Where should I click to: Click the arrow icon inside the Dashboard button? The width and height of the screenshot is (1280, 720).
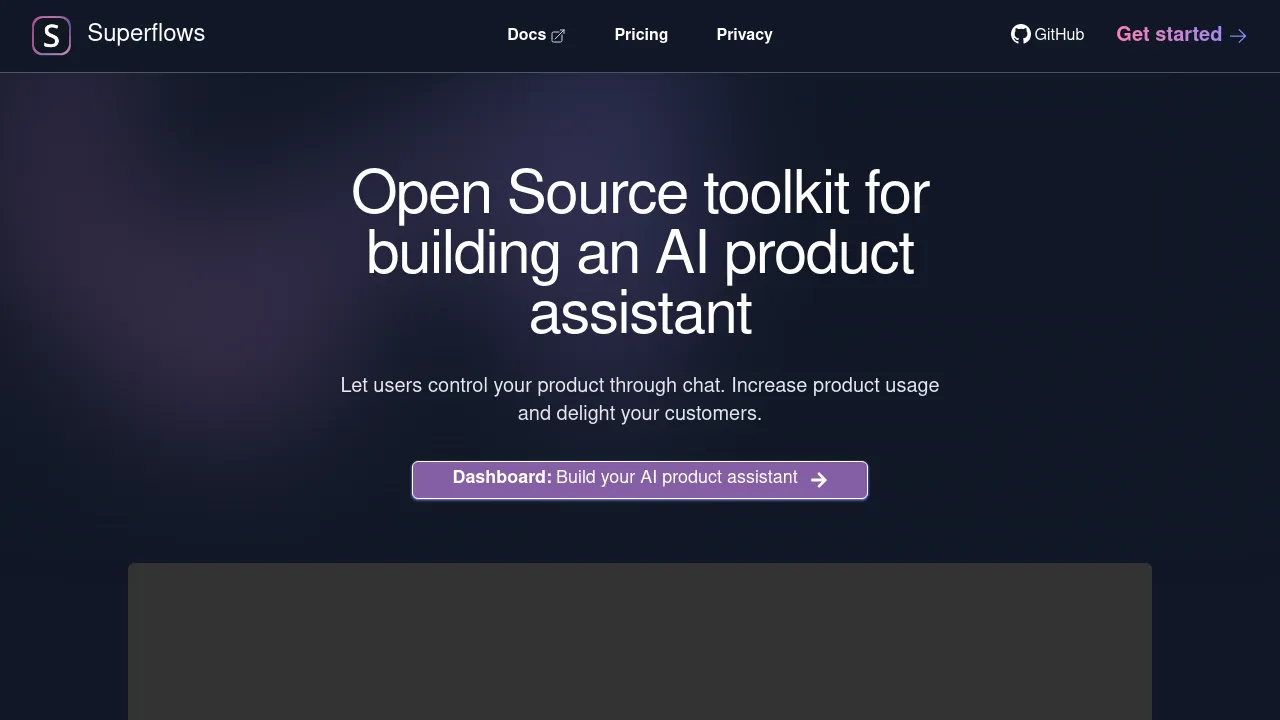pos(818,479)
